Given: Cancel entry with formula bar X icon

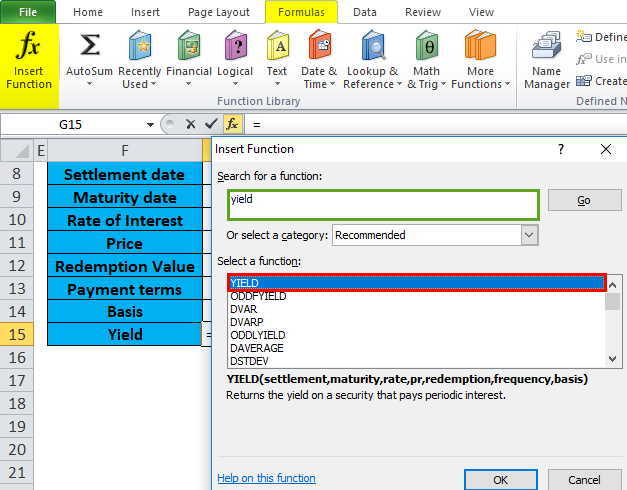Looking at the screenshot, I should pos(191,124).
